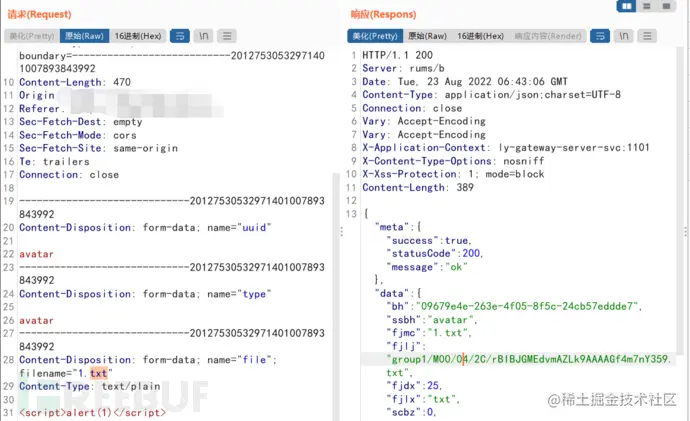Viewport: 690px width, 421px height.
Task: Click the Content-Type: text/plain line
Action: click(90, 386)
